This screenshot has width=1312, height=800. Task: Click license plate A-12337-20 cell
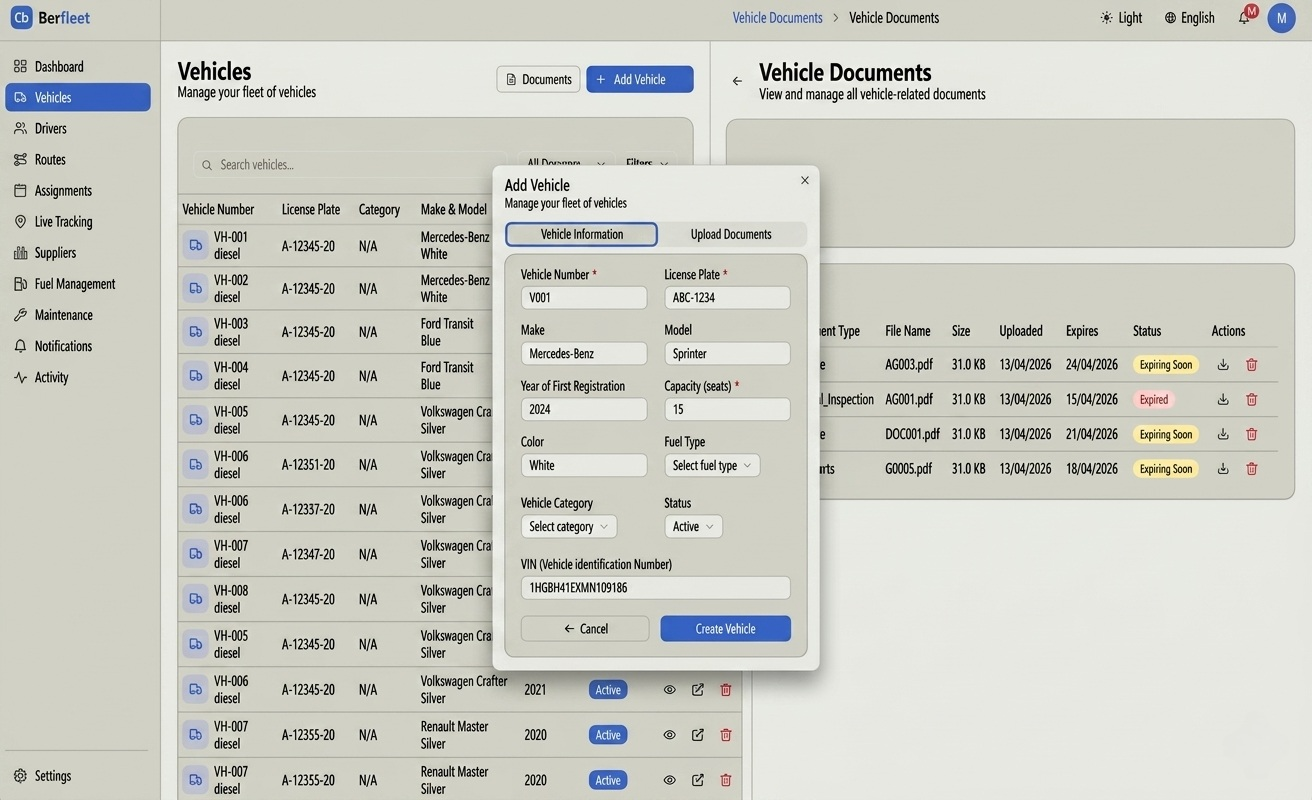pyautogui.click(x=308, y=509)
